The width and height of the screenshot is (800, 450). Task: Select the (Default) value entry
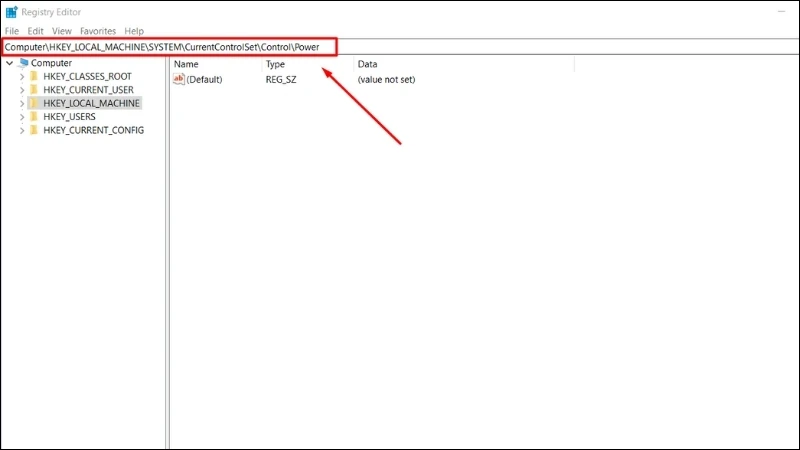click(204, 80)
